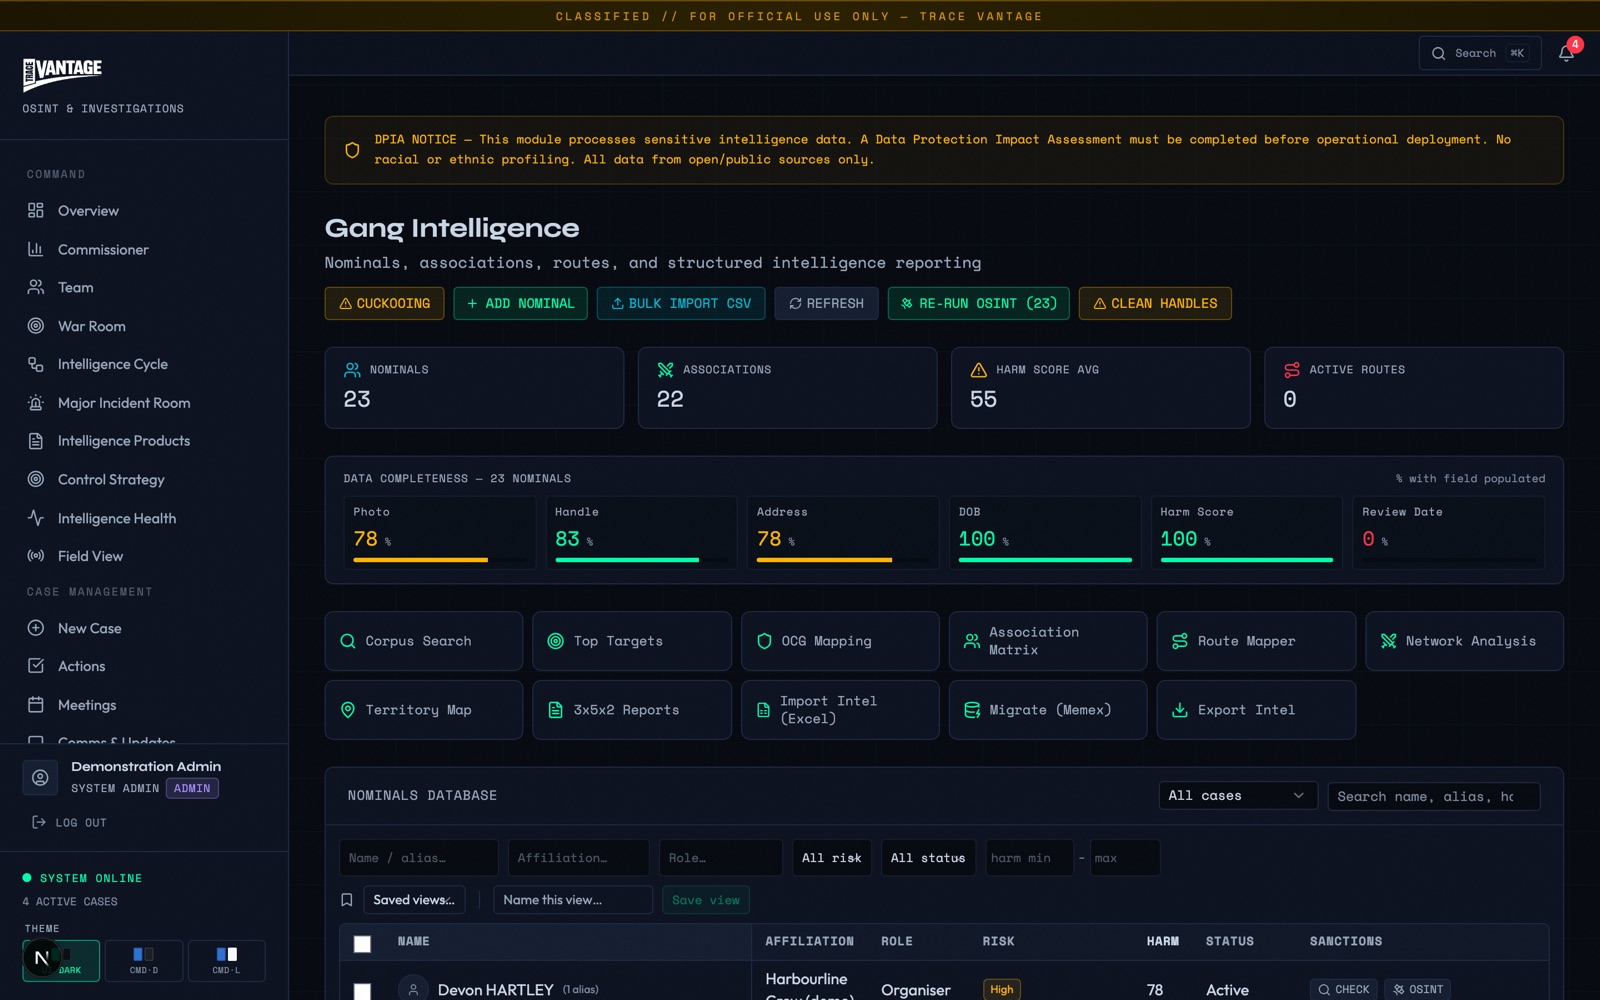
Task: Focus the Affiliation filter field
Action: pos(578,858)
